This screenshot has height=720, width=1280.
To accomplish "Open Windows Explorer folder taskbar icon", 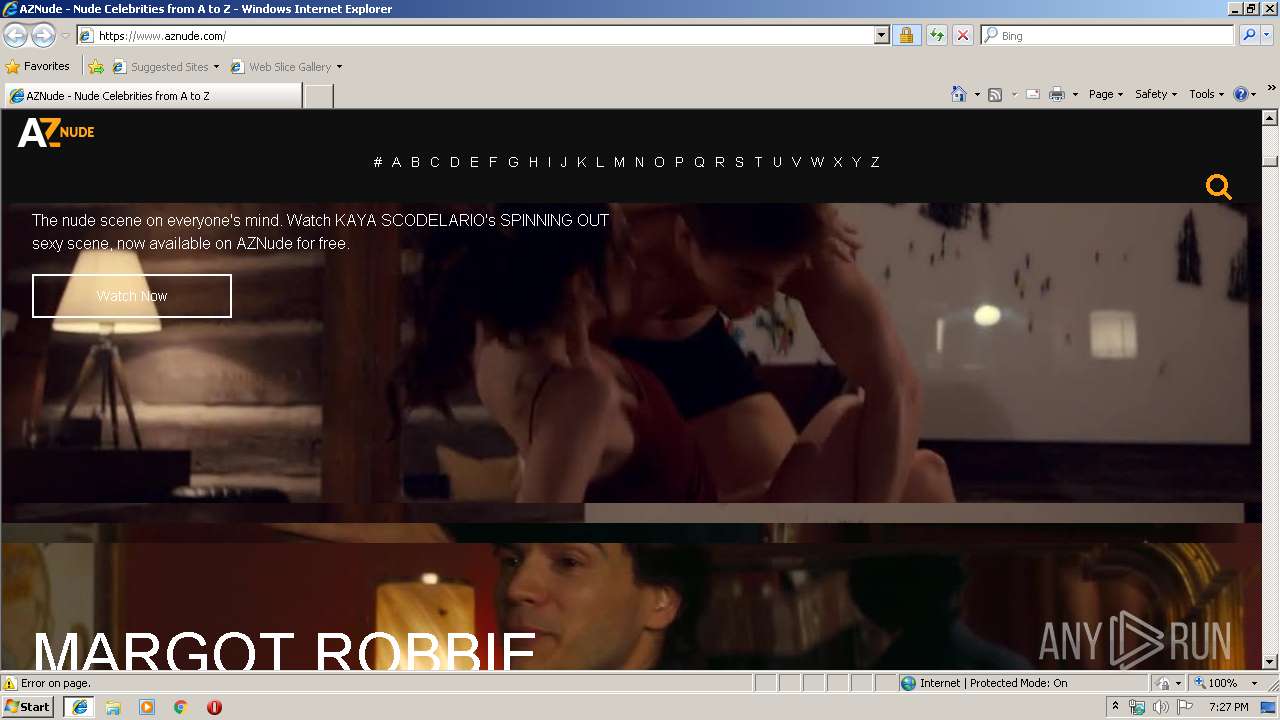I will coord(113,707).
